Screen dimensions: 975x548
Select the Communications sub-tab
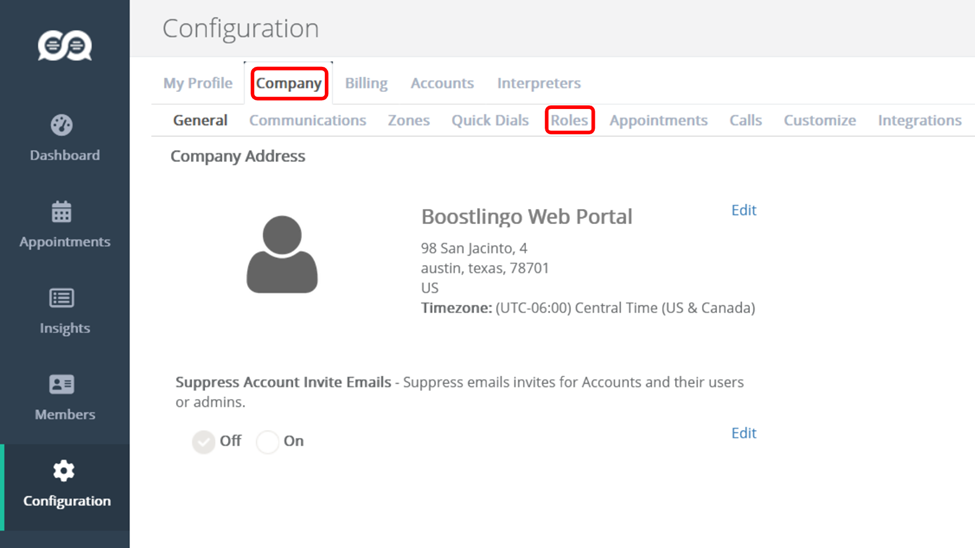tap(308, 120)
